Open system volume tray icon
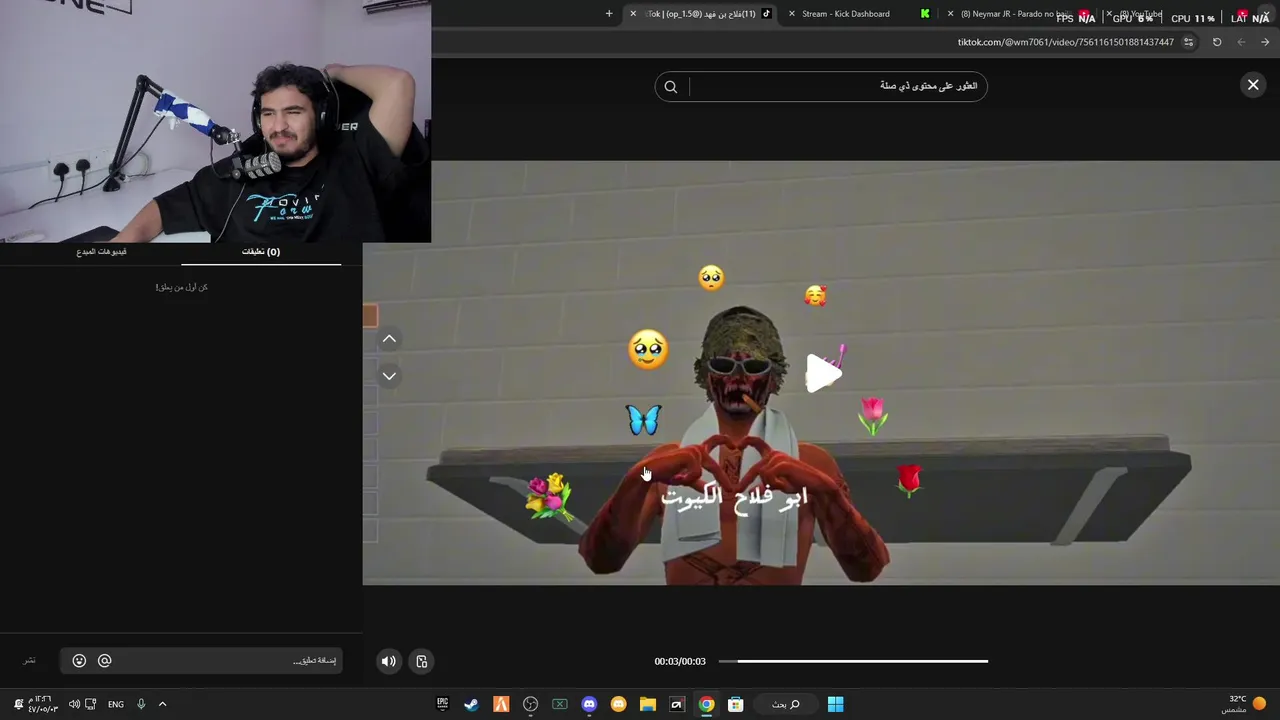This screenshot has height=720, width=1280. [x=74, y=704]
